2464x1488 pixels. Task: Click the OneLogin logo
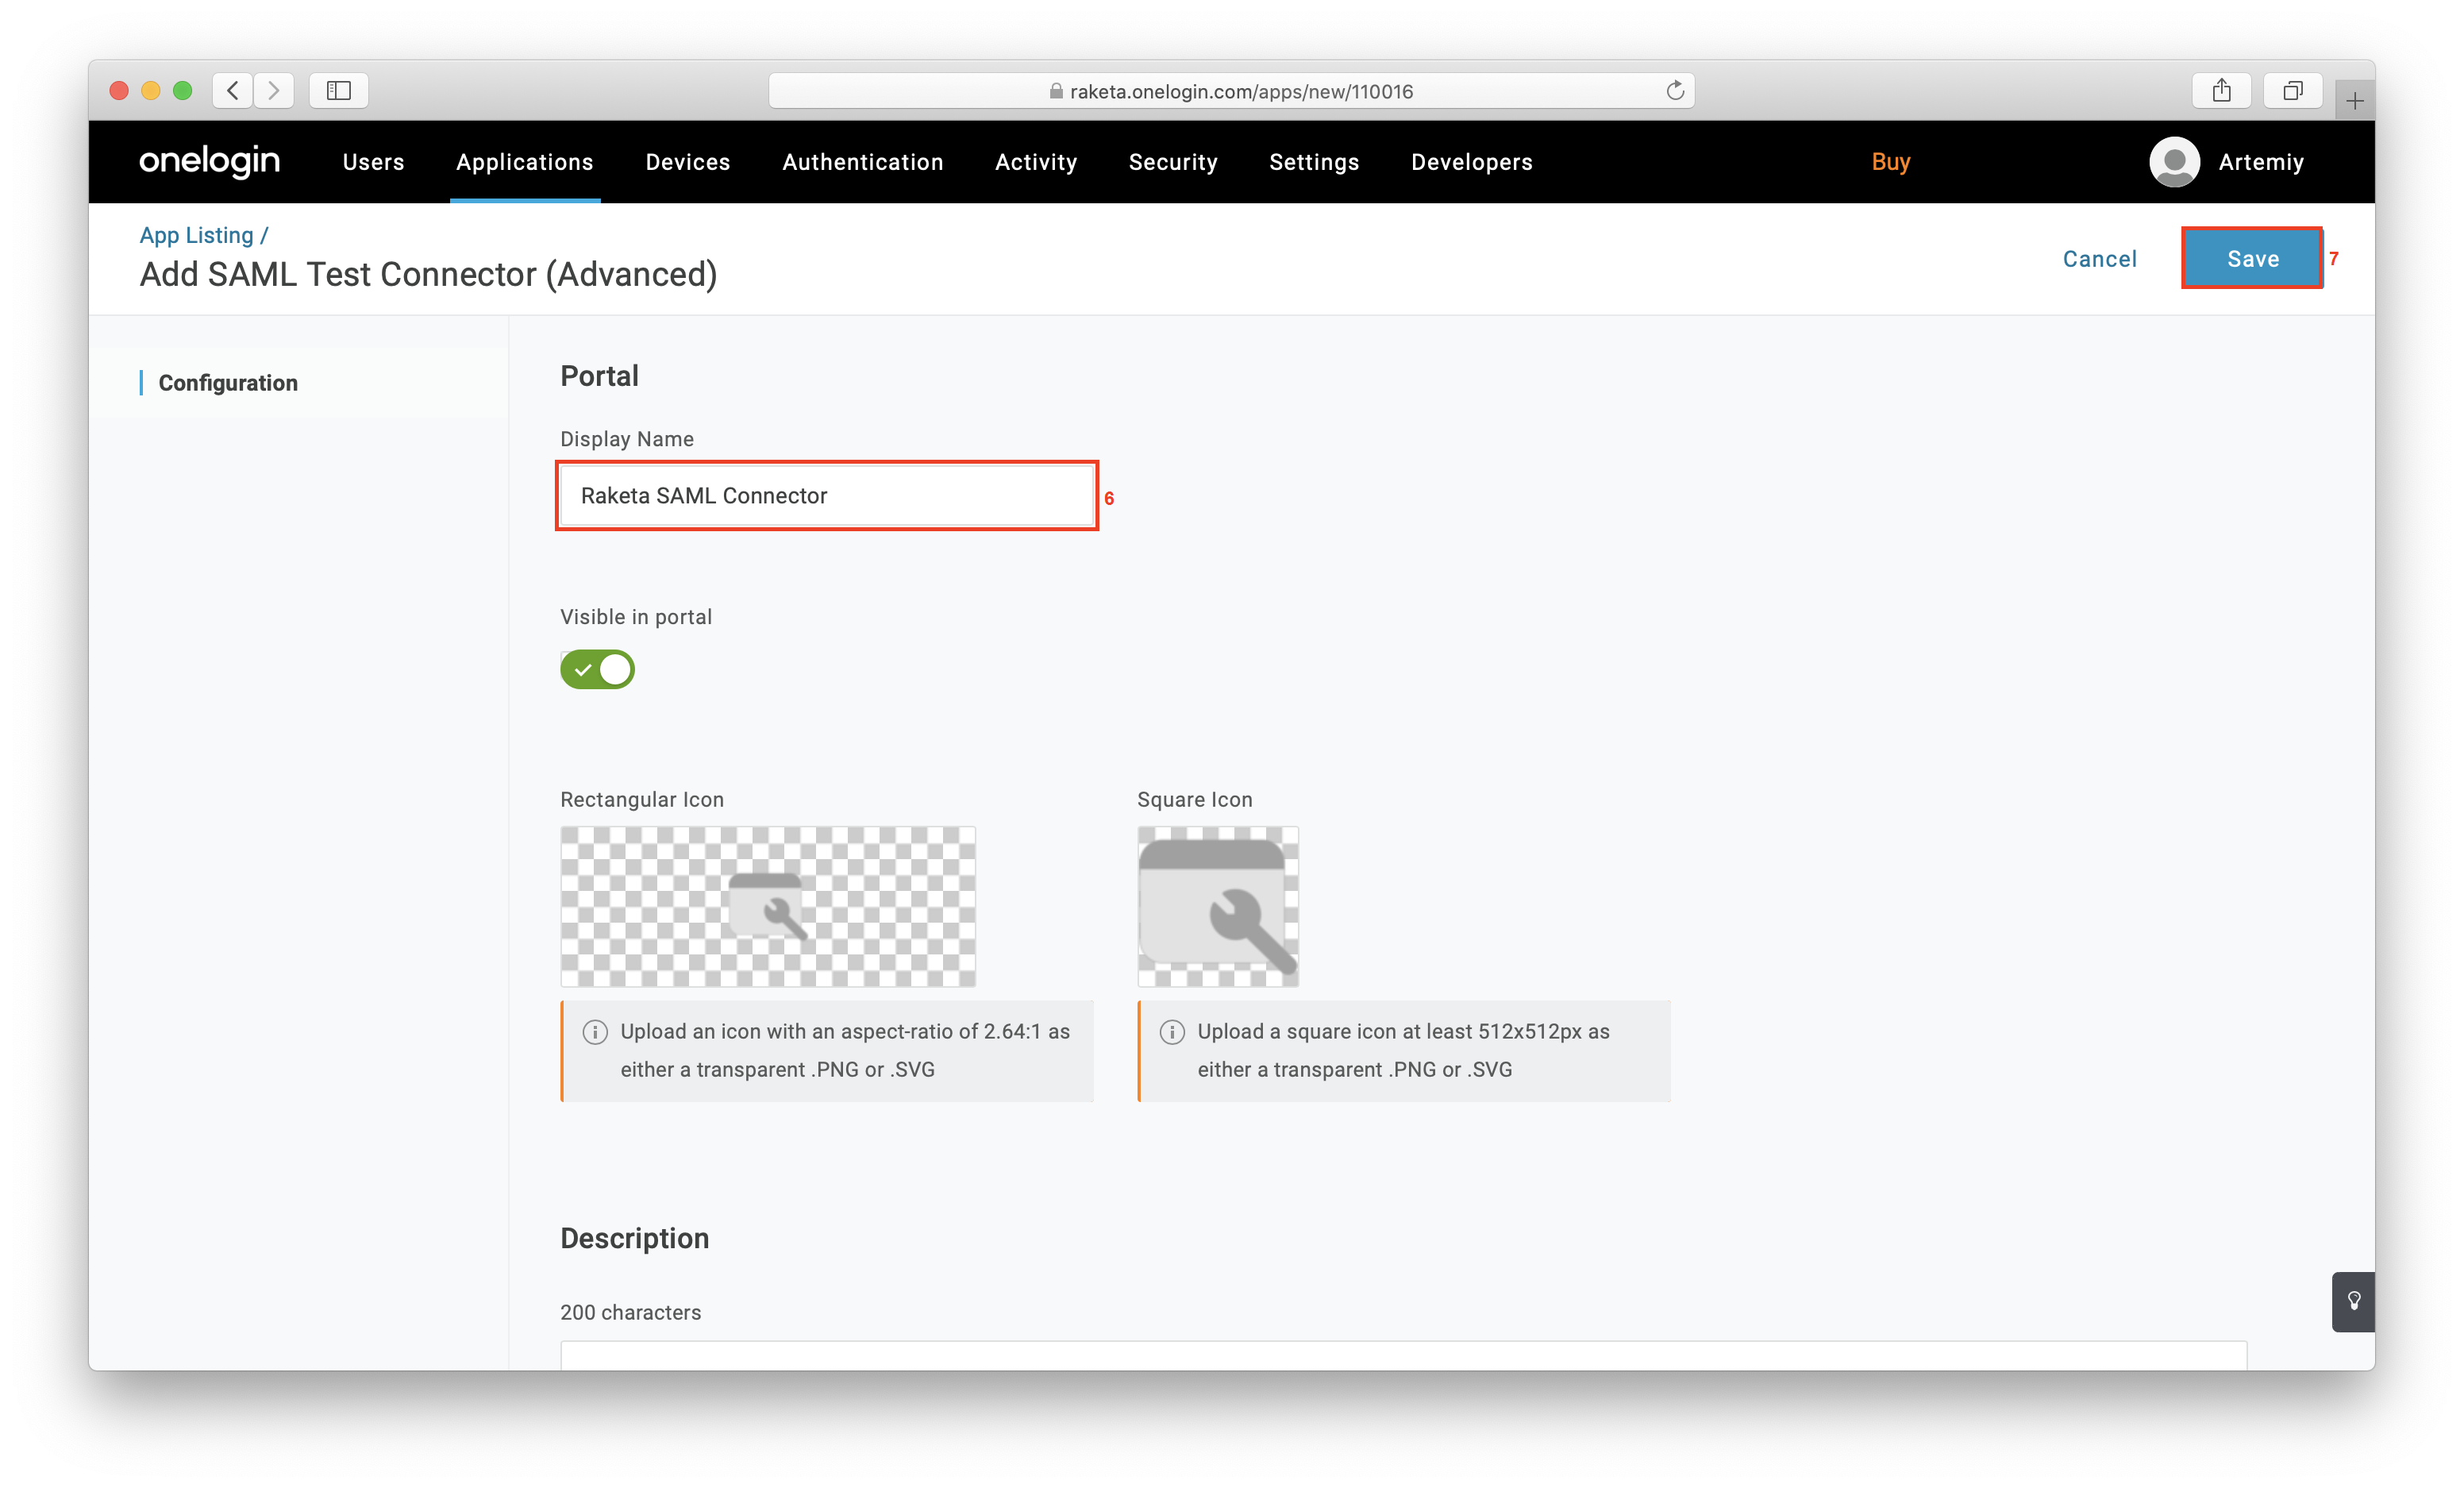coord(209,161)
